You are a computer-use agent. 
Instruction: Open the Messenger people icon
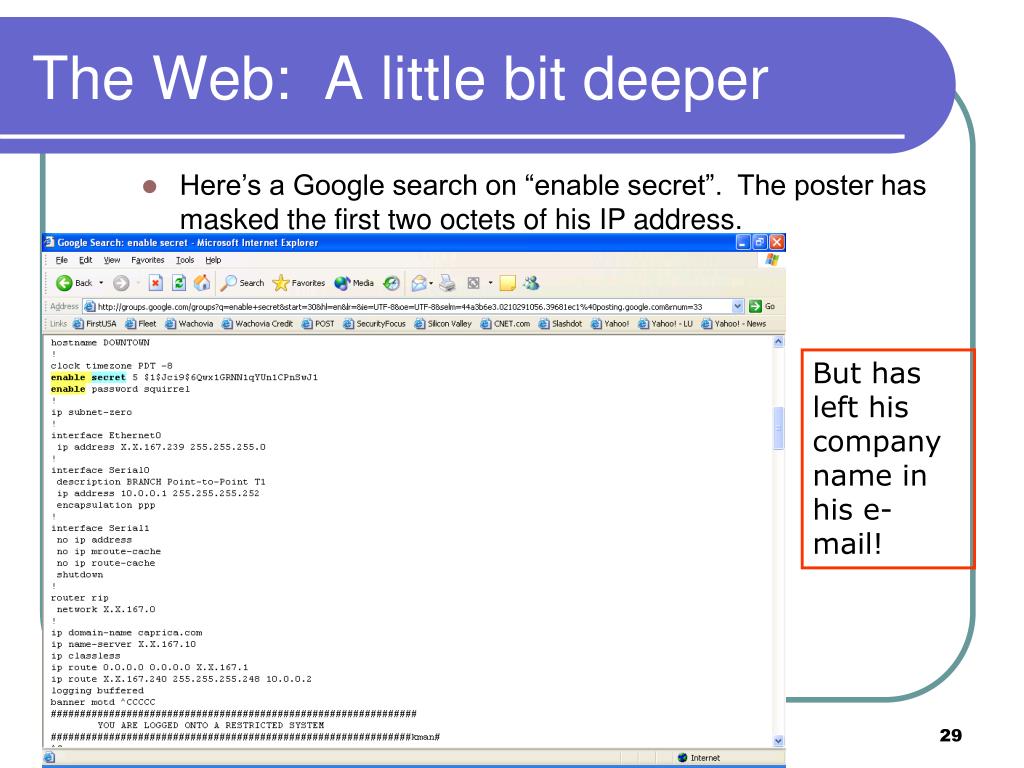[x=531, y=283]
